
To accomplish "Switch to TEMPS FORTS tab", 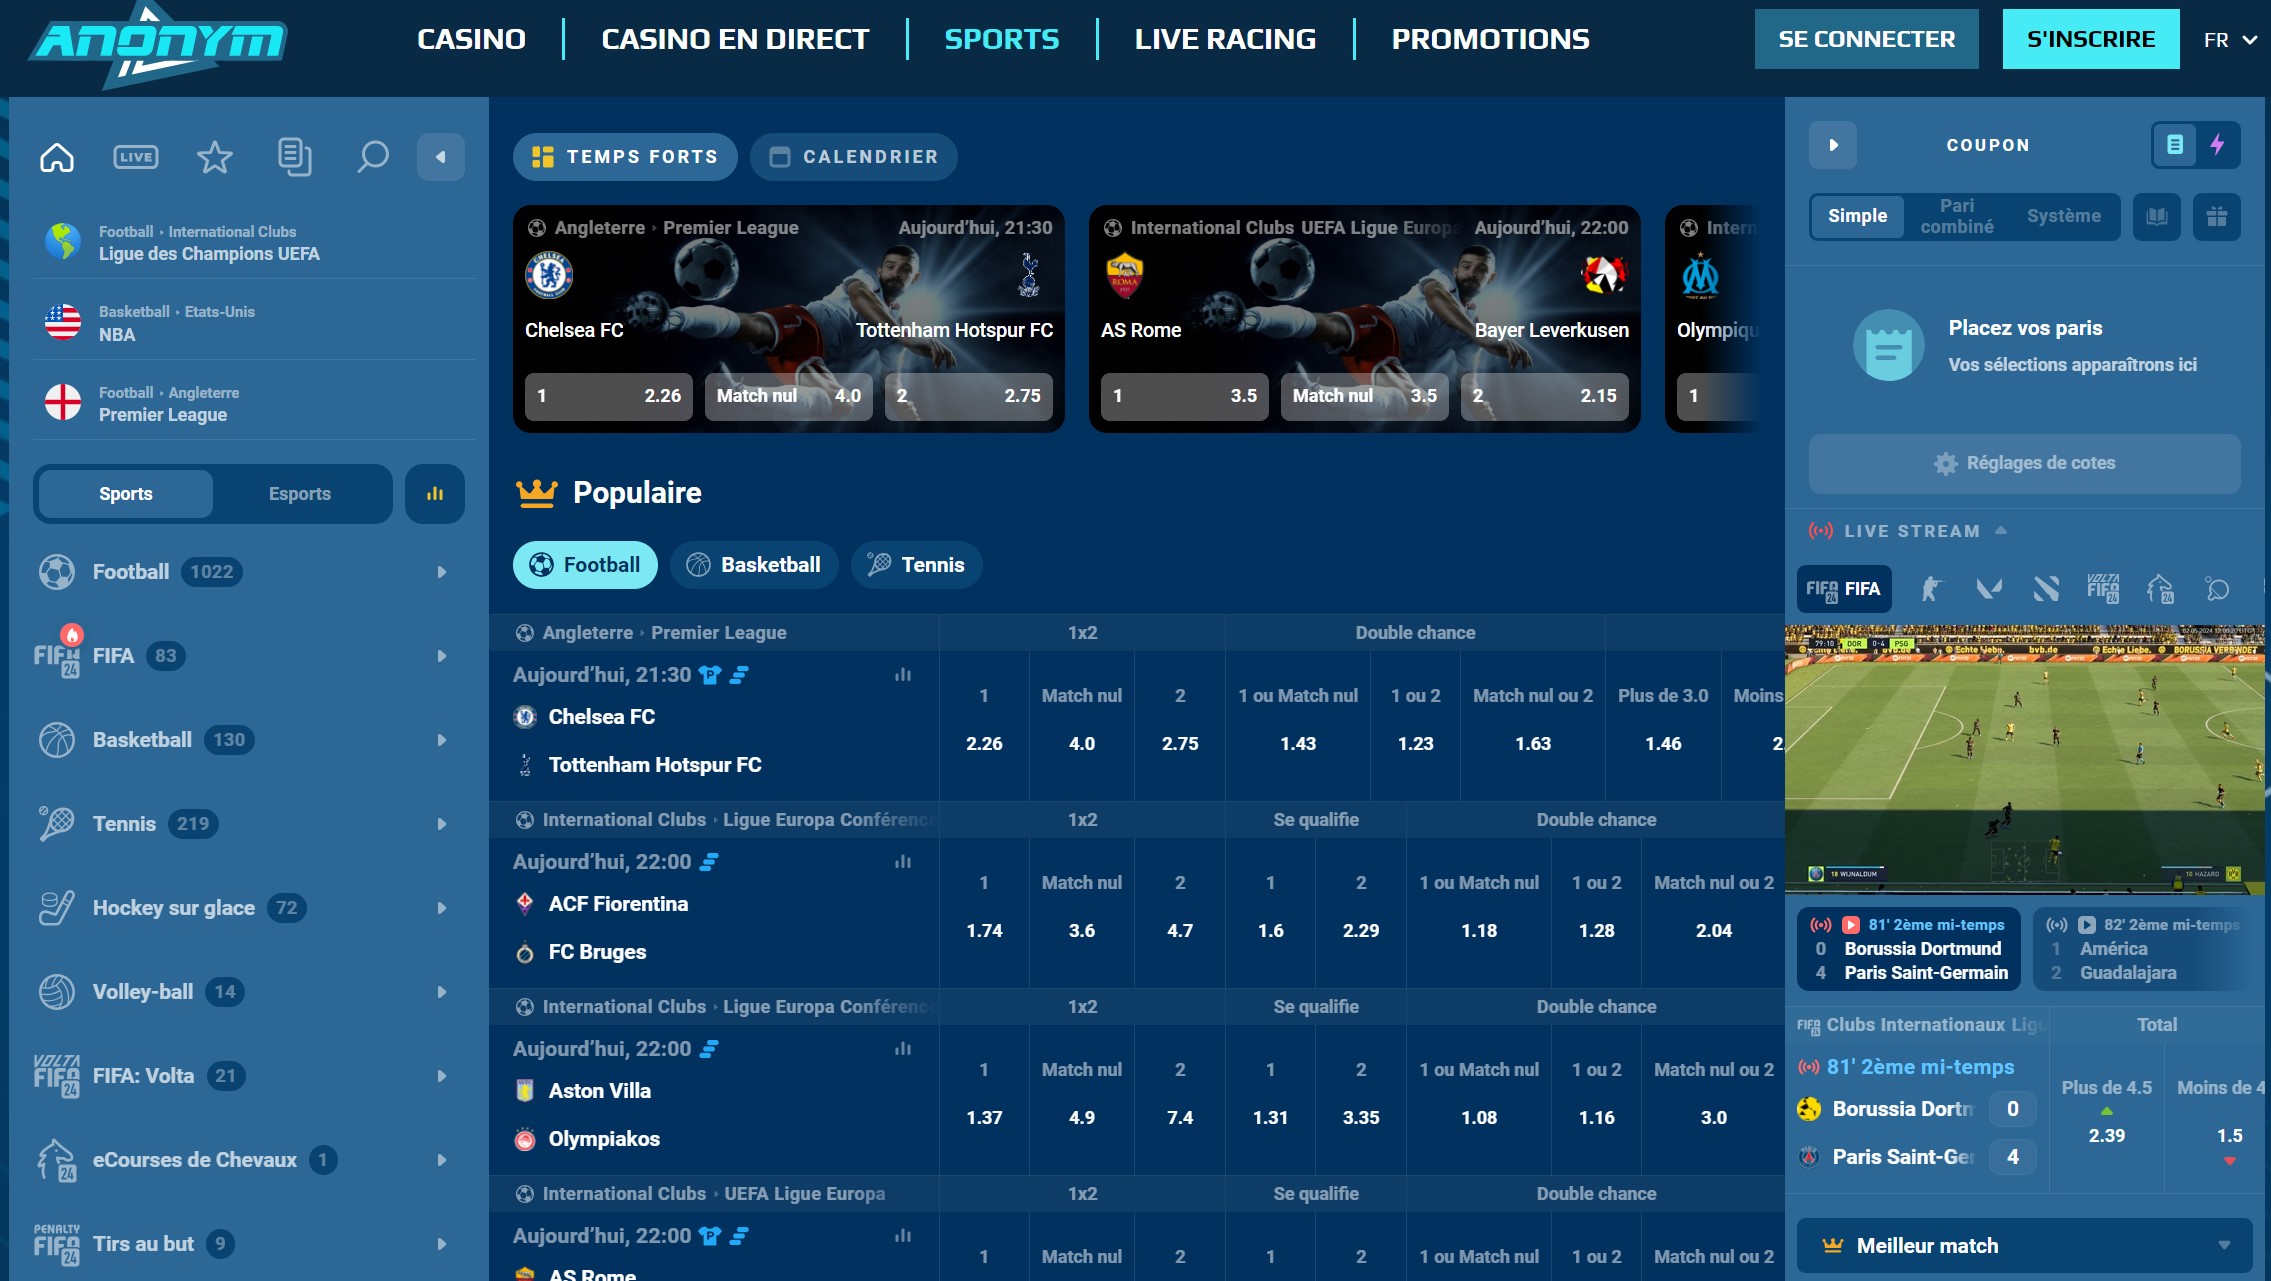I will (x=625, y=157).
